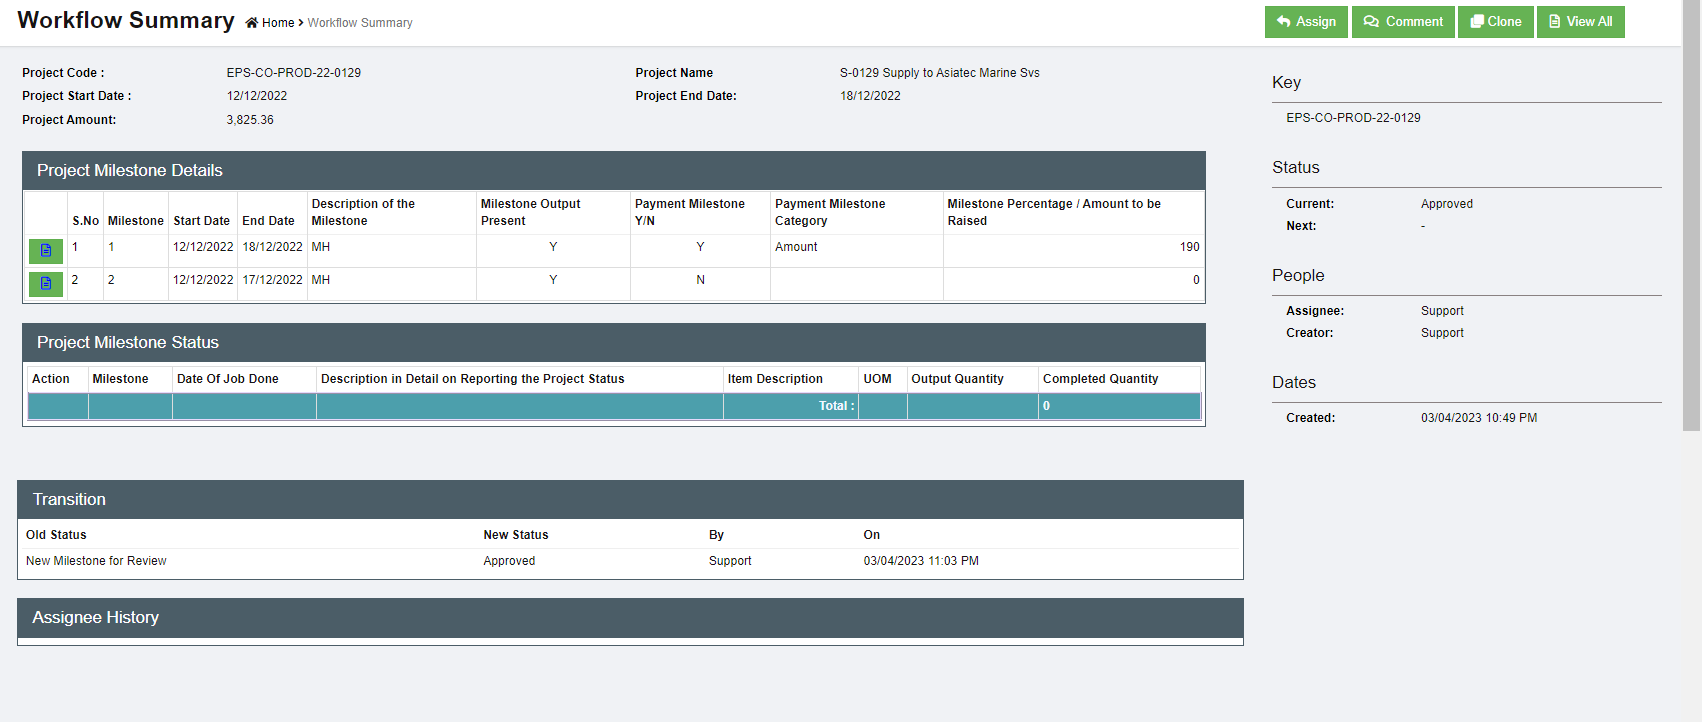The image size is (1702, 722).
Task: Select milestone 2 in the Milestone column
Action: [111, 280]
